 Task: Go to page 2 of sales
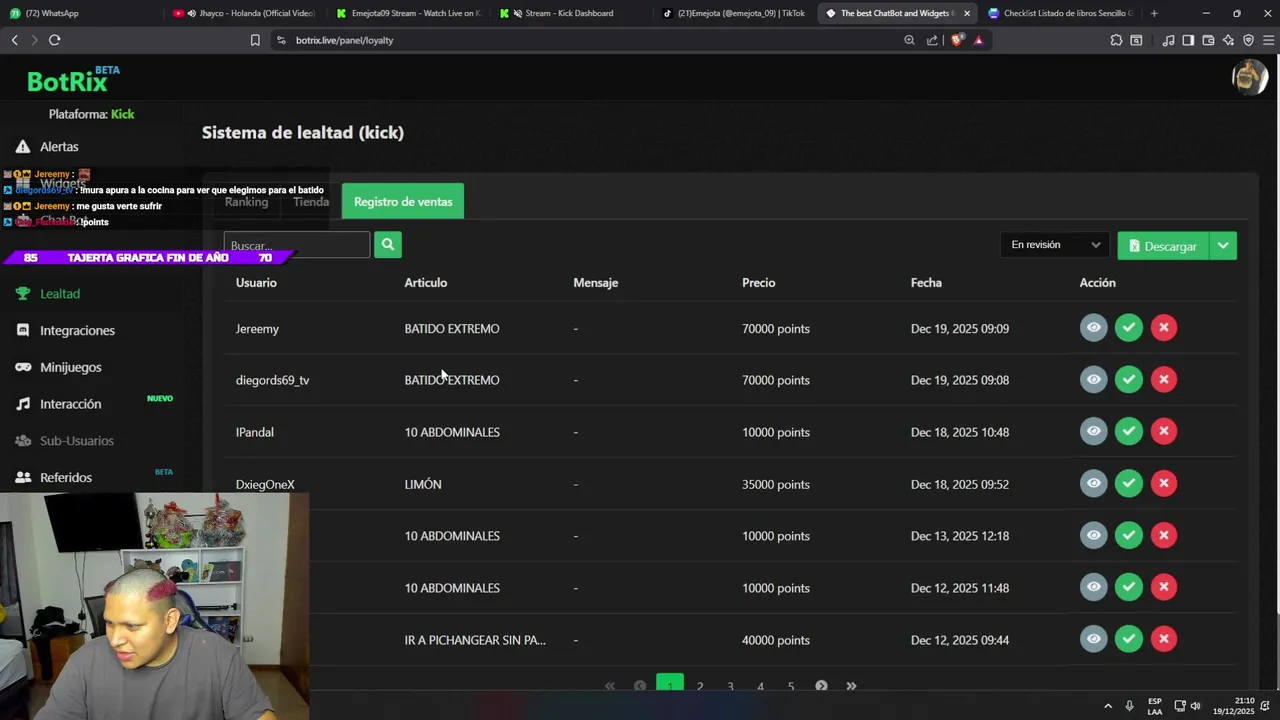pyautogui.click(x=700, y=686)
